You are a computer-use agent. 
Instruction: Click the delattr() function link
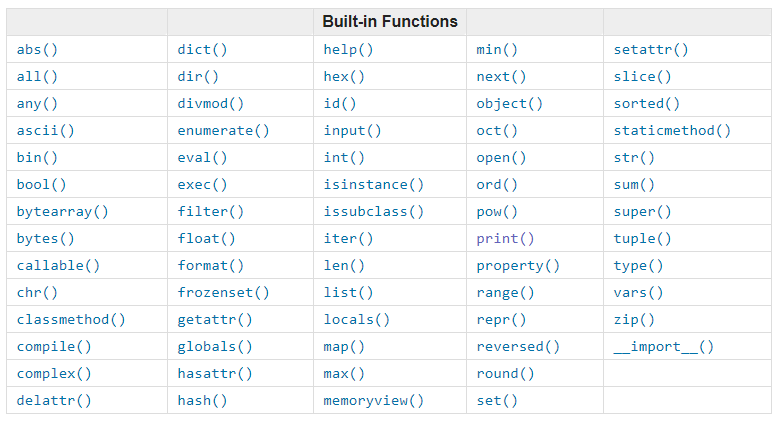[54, 400]
